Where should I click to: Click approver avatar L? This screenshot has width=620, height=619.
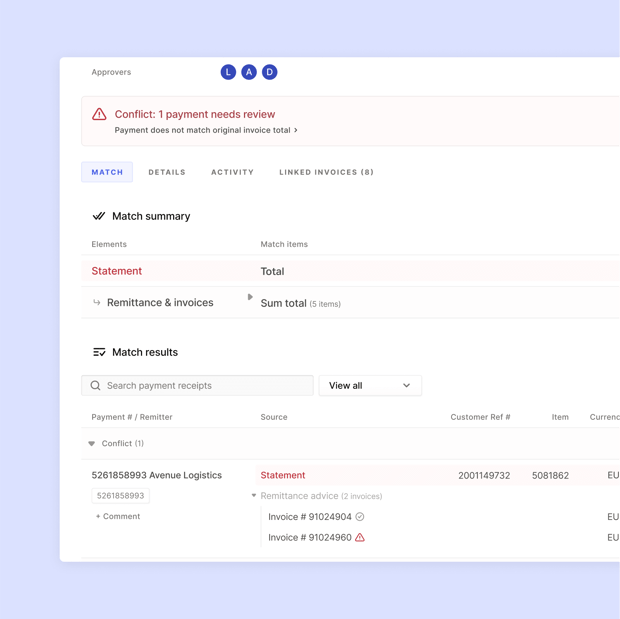click(228, 72)
